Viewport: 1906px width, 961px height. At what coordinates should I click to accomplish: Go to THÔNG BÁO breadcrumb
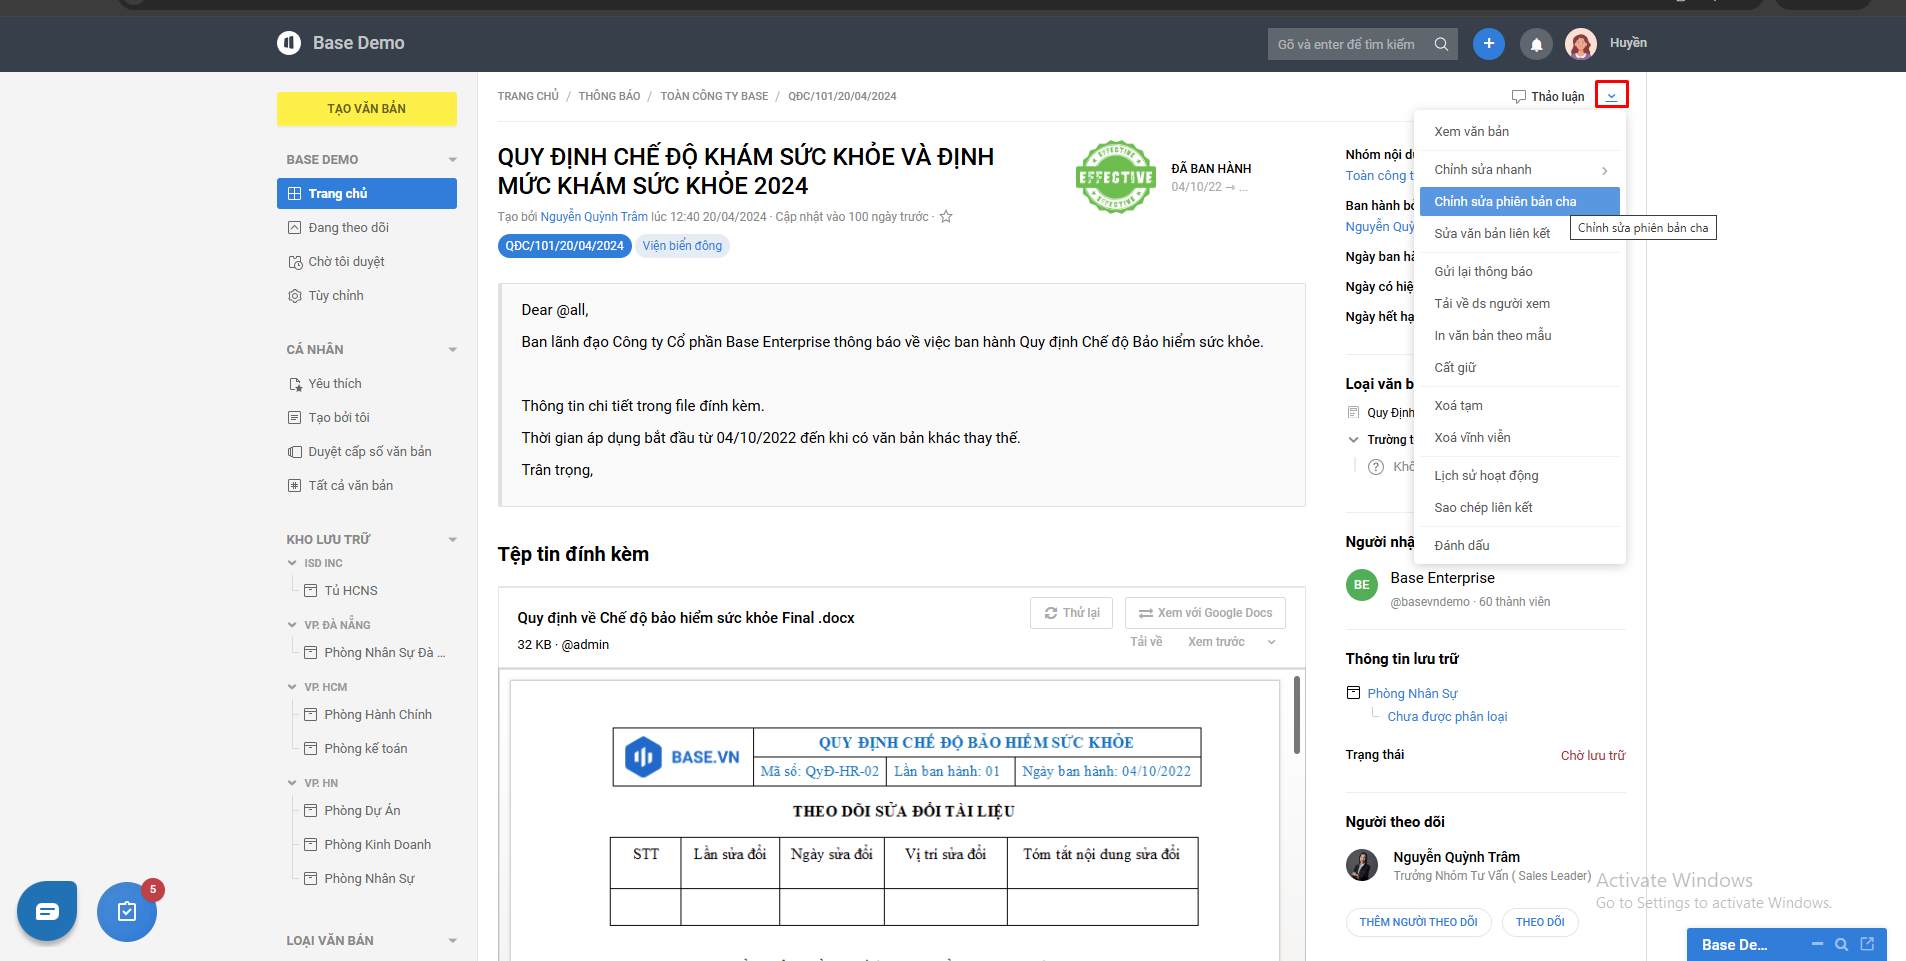pyautogui.click(x=609, y=97)
